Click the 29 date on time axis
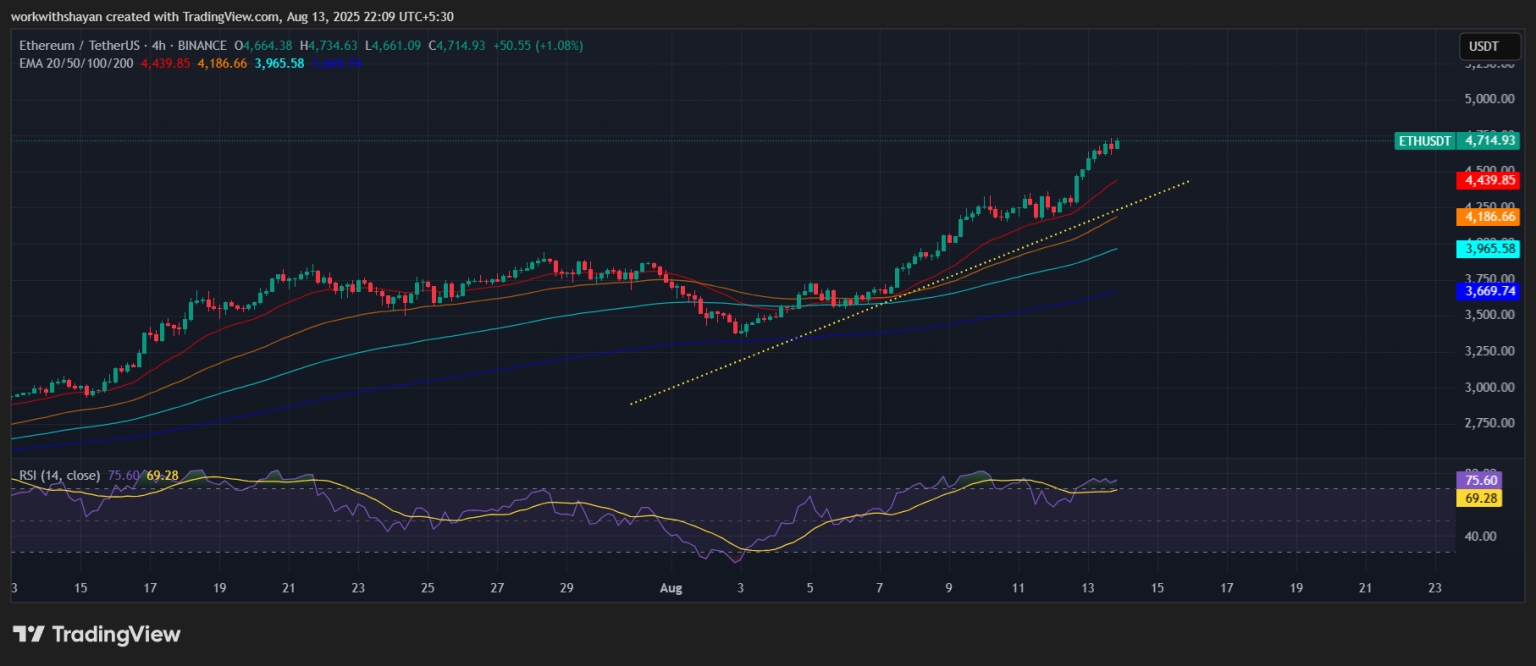 566,588
